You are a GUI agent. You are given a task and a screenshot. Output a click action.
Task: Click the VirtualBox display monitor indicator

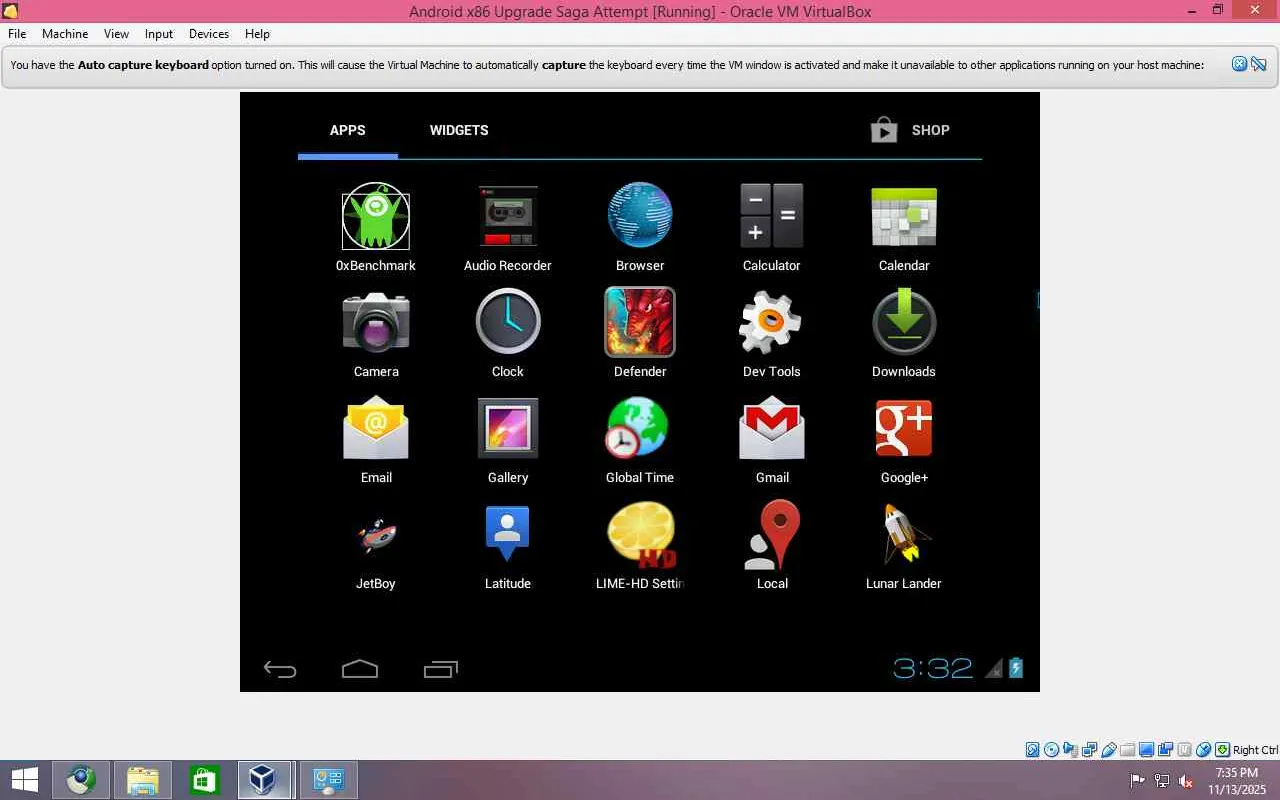tap(1147, 750)
